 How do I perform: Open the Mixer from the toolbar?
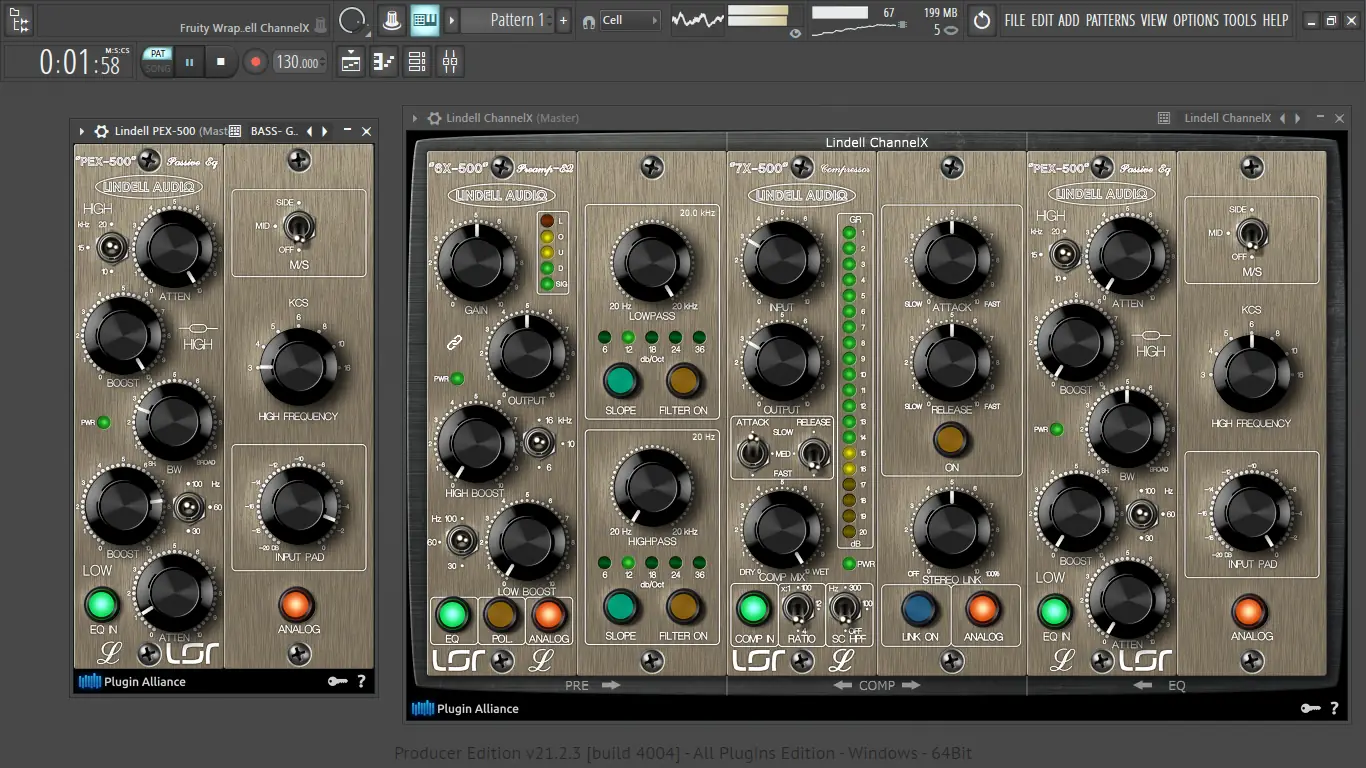[x=449, y=61]
